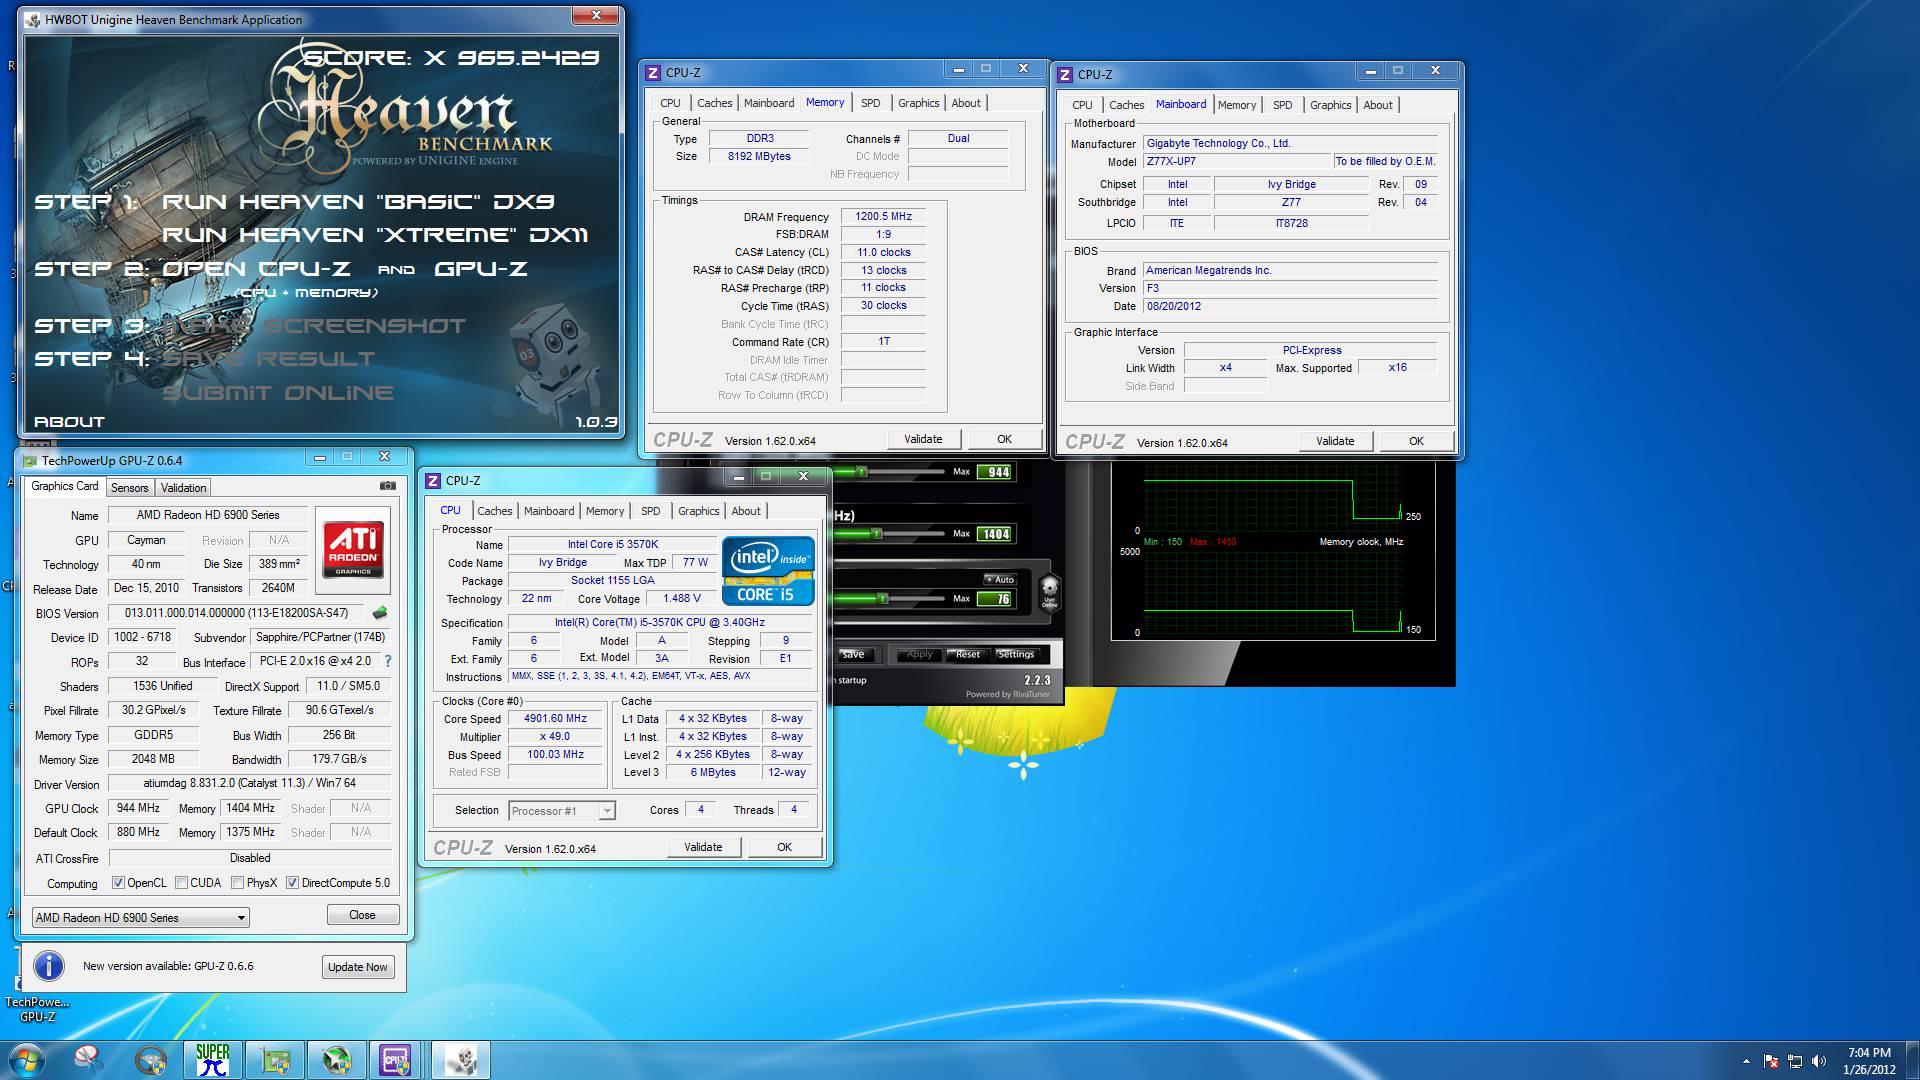The width and height of the screenshot is (1920, 1080).
Task: Click OK in the CPU-Z Memory window
Action: pyautogui.click(x=1004, y=439)
